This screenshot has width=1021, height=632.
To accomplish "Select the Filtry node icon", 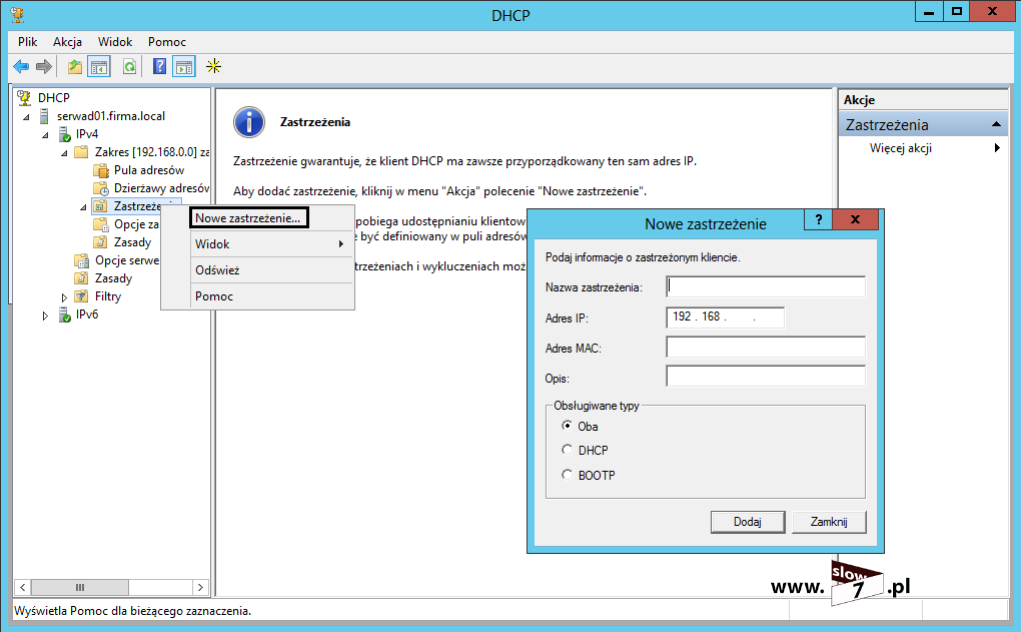I will (x=82, y=297).
